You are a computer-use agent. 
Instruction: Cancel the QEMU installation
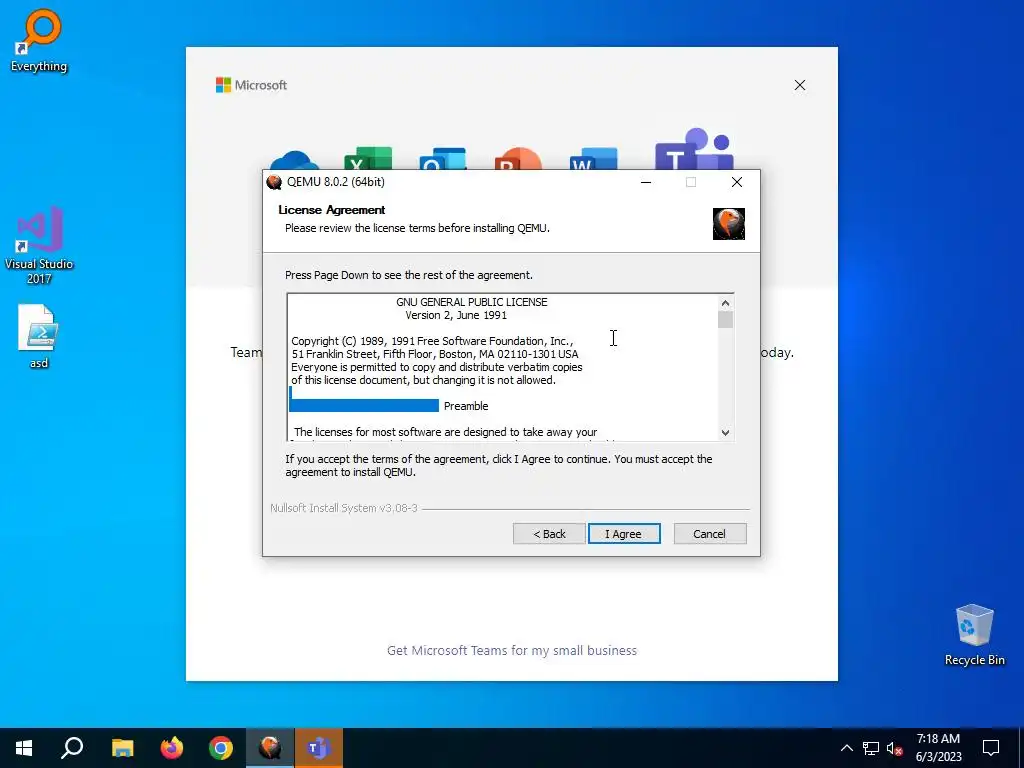tap(709, 534)
